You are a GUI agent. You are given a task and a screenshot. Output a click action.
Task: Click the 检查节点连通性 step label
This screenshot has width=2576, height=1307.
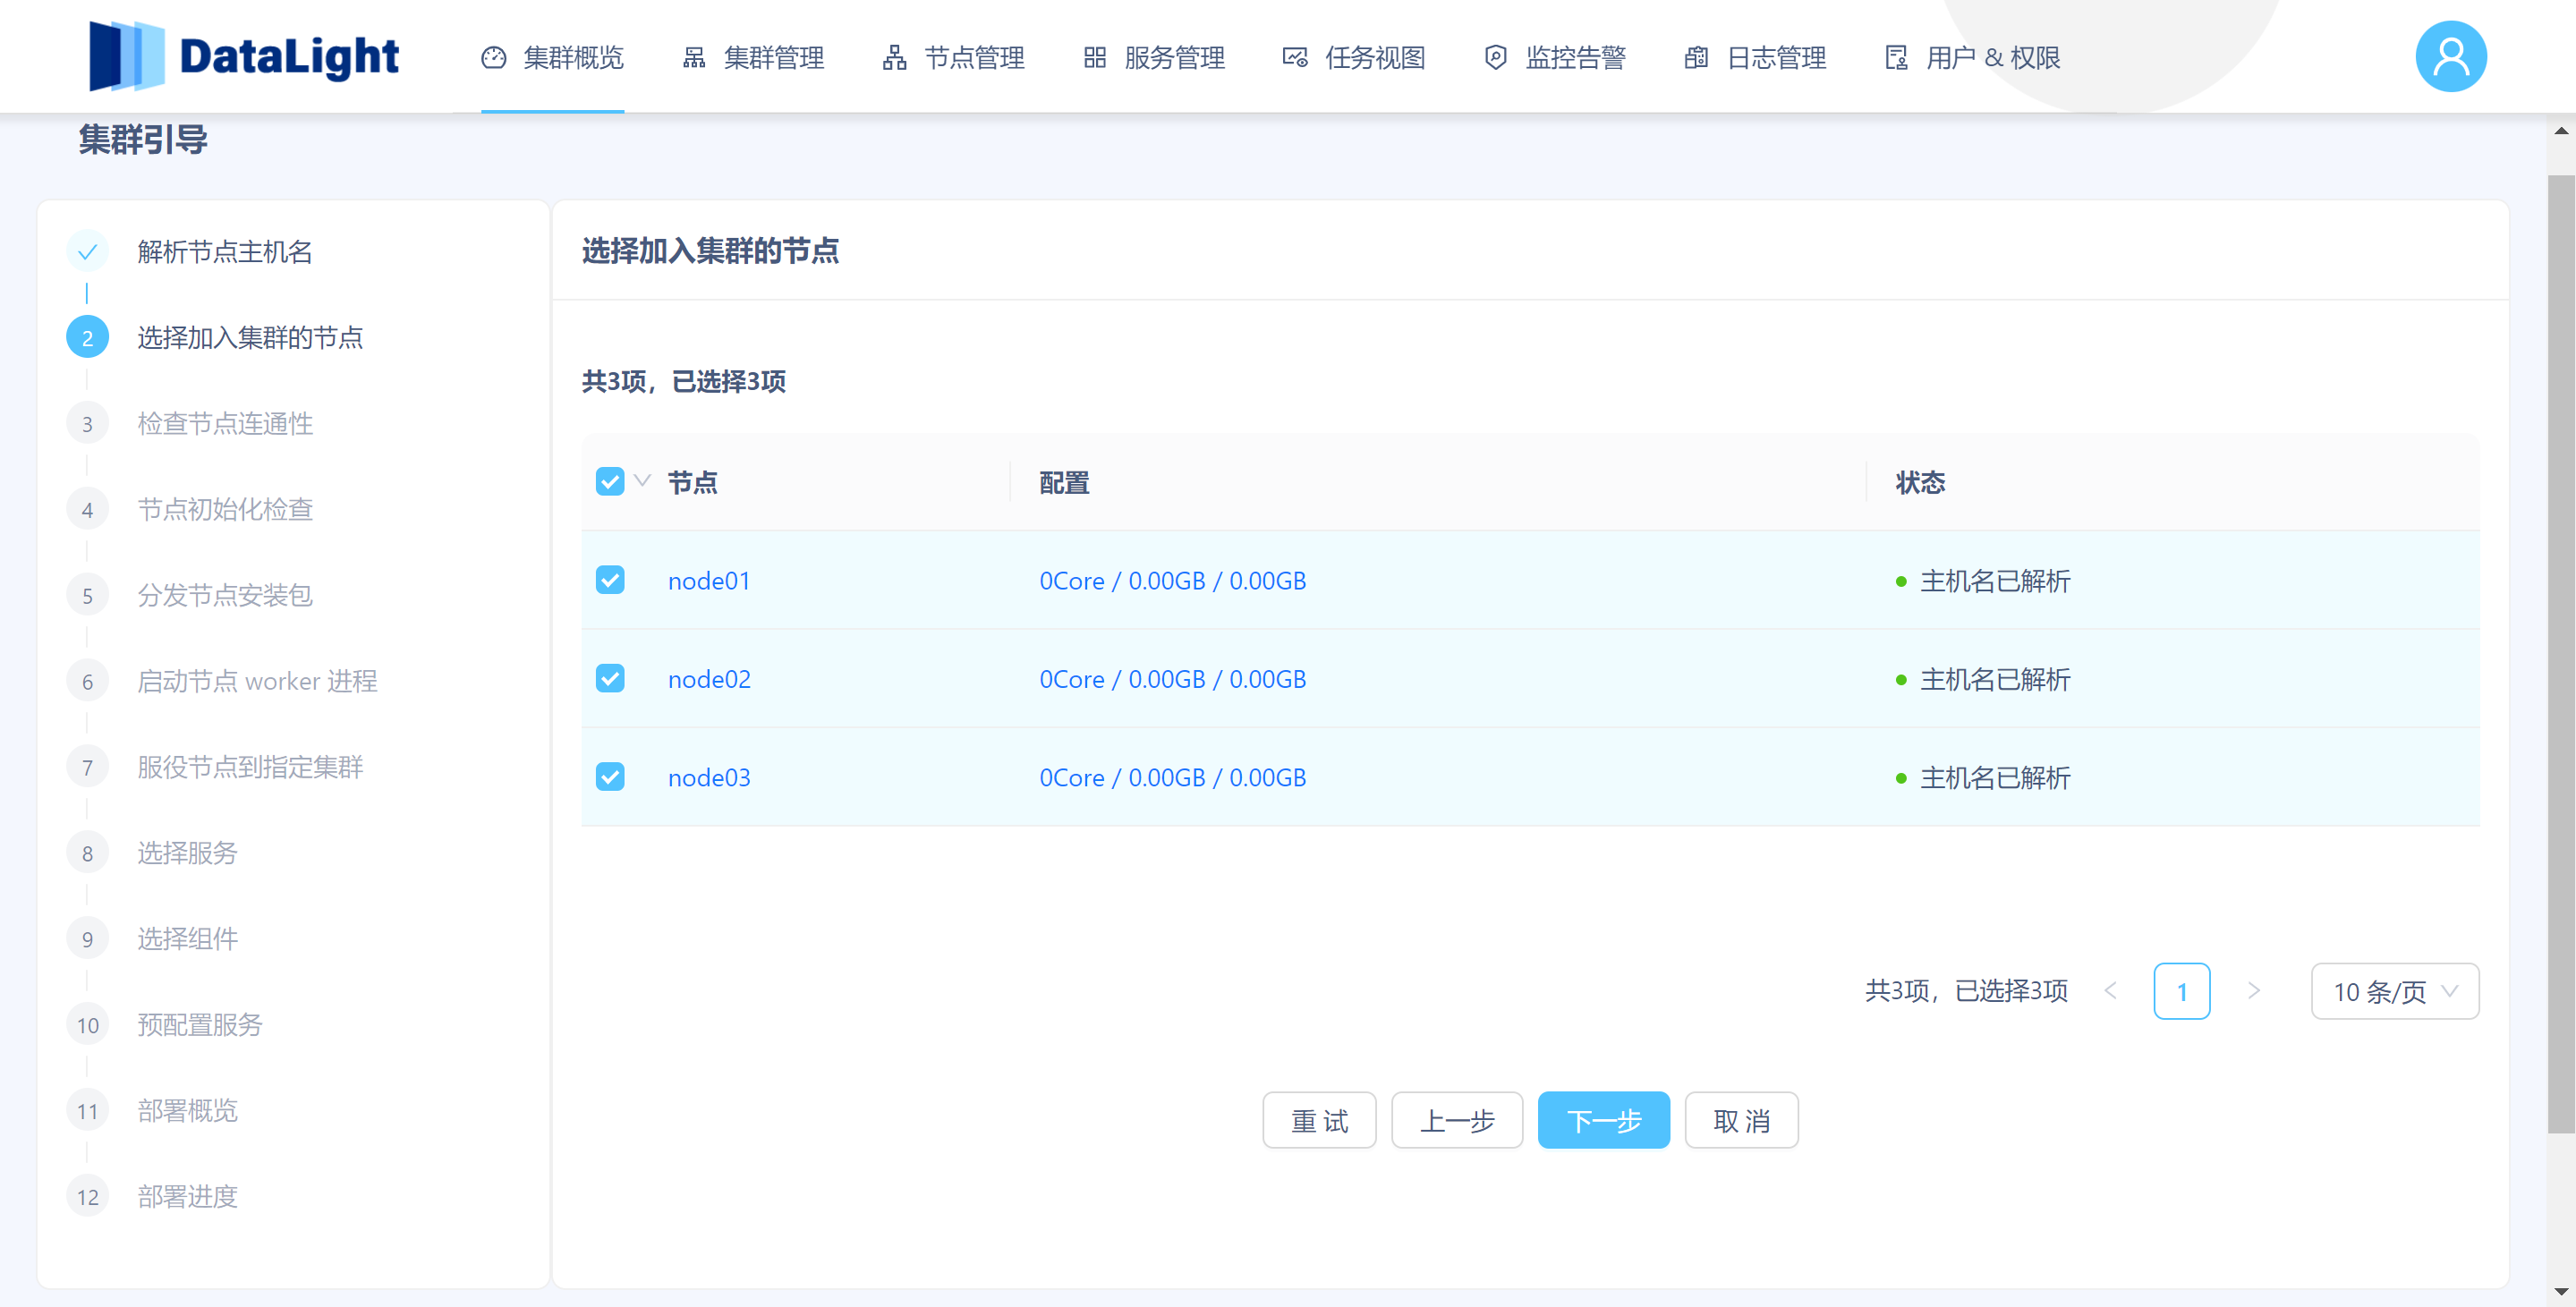click(225, 423)
